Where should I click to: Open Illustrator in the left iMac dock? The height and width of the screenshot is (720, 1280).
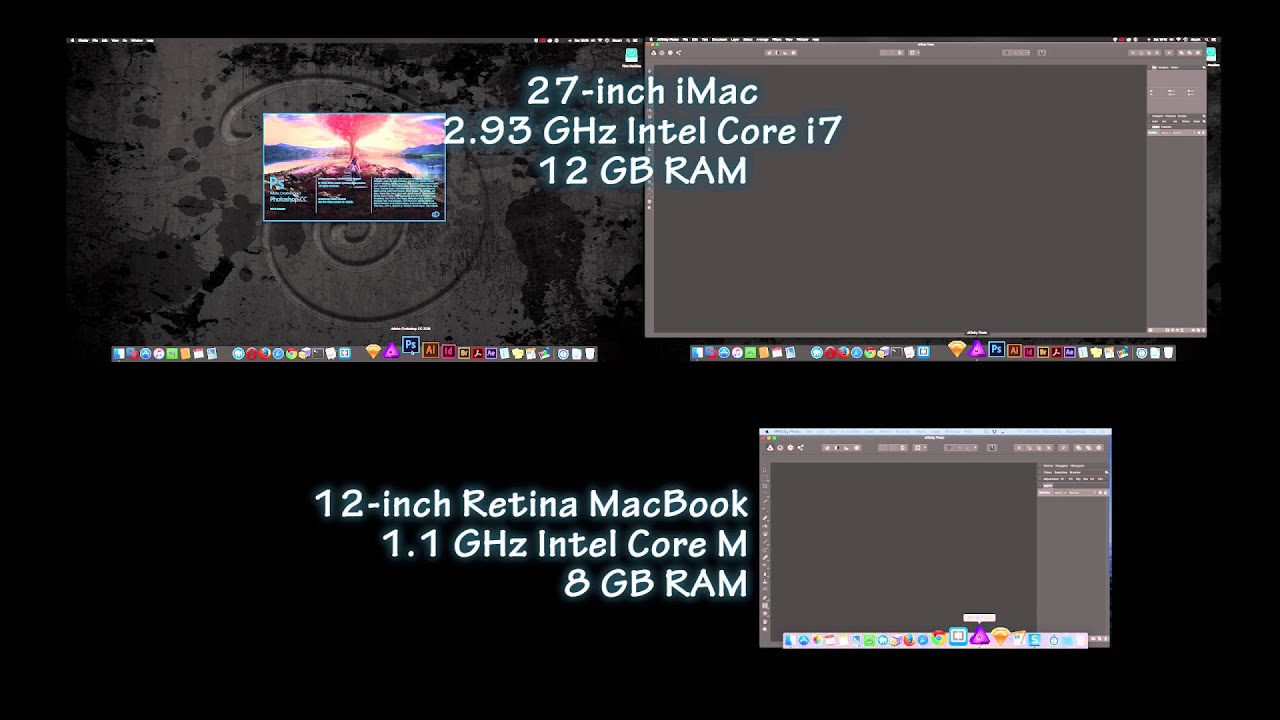[431, 350]
